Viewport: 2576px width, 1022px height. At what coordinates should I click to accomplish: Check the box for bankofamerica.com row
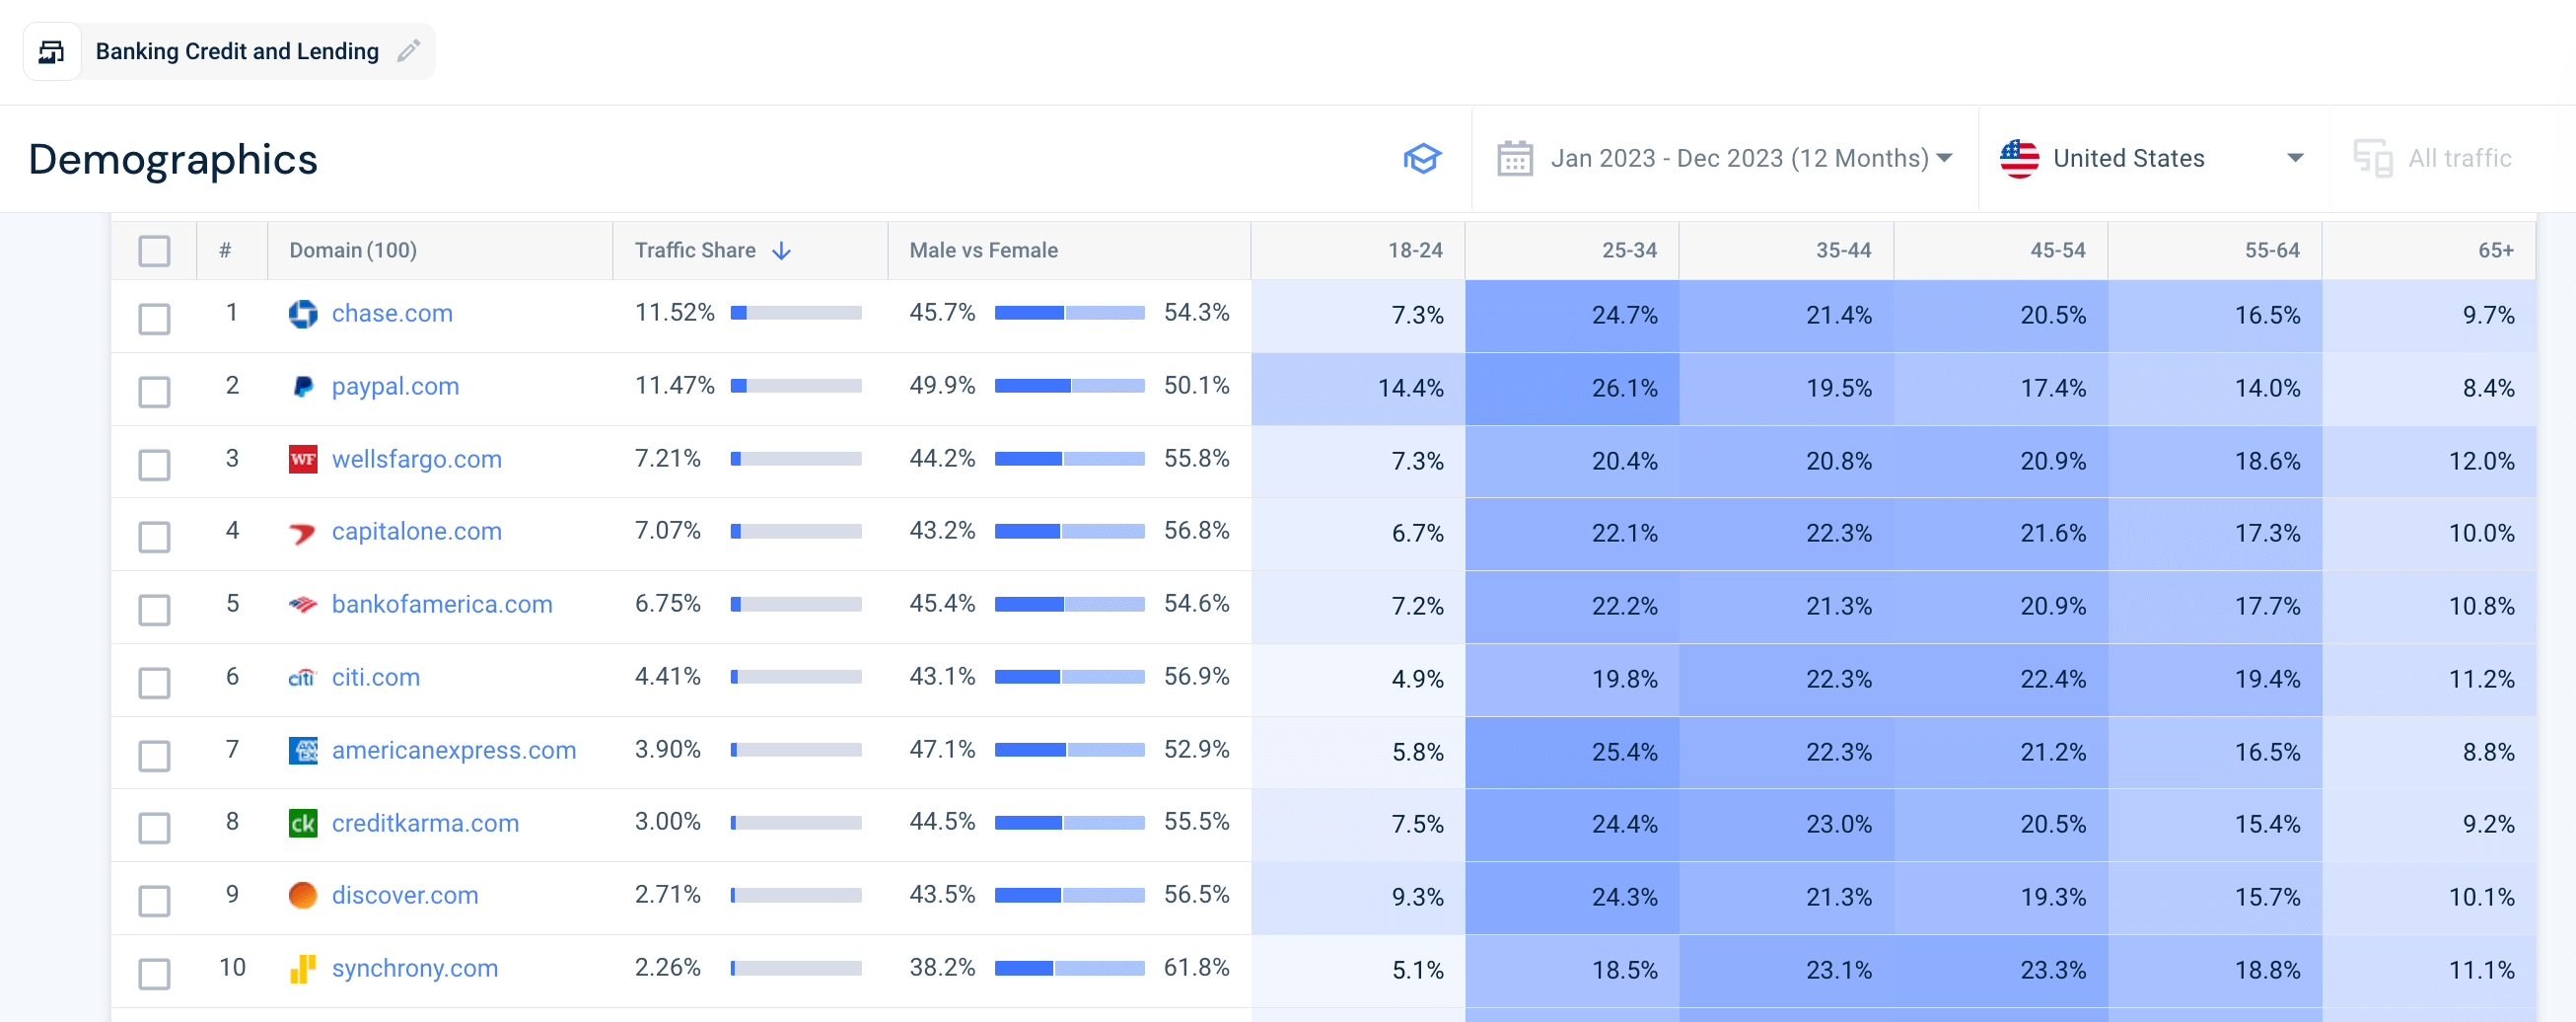click(154, 610)
